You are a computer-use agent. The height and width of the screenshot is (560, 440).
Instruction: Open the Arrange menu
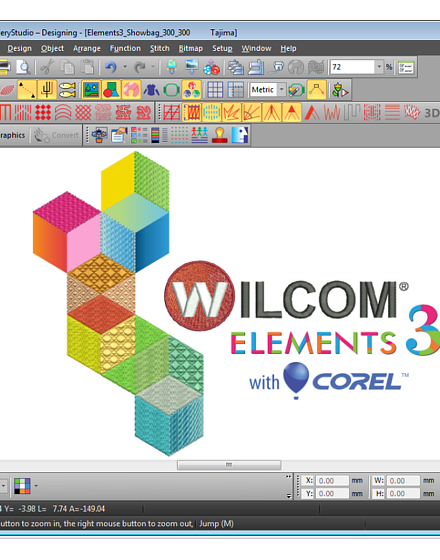tap(87, 48)
